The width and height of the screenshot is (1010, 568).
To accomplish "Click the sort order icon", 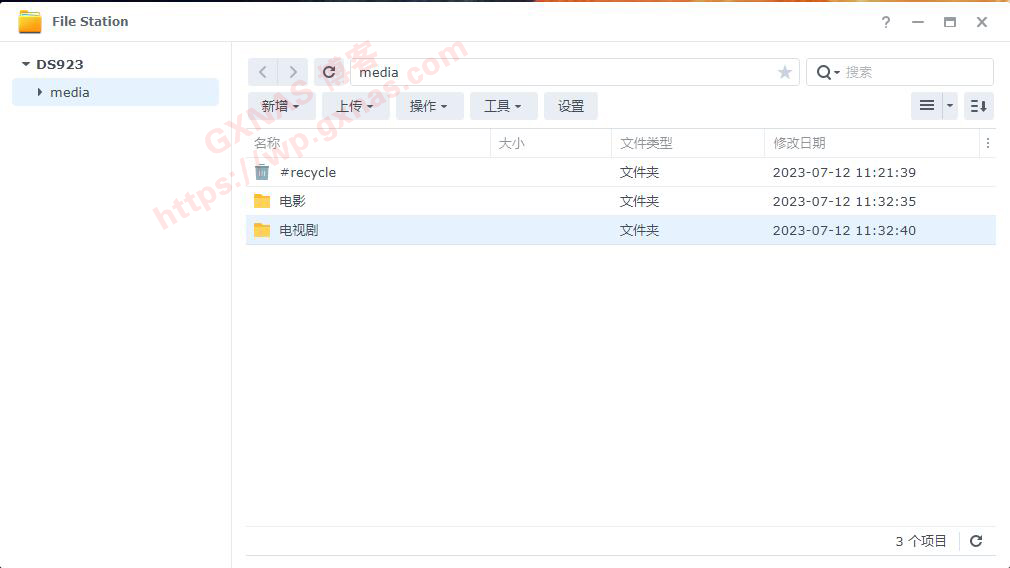I will pyautogui.click(x=978, y=106).
